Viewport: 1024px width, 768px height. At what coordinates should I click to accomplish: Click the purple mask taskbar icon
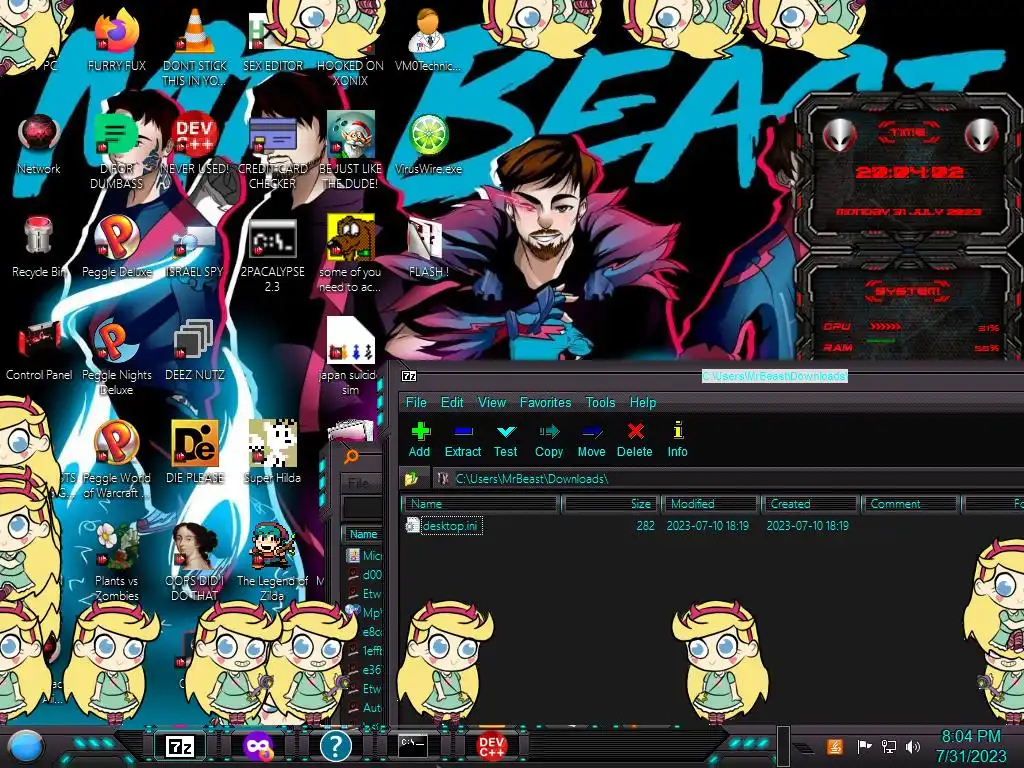point(258,746)
